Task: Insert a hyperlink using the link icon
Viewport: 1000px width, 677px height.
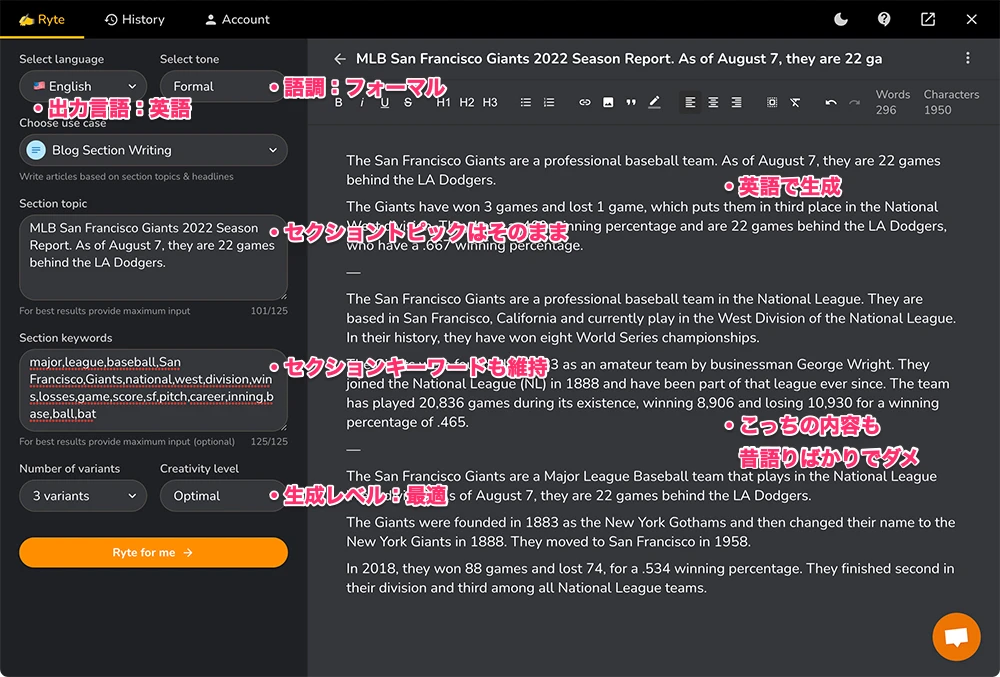Action: pos(585,103)
